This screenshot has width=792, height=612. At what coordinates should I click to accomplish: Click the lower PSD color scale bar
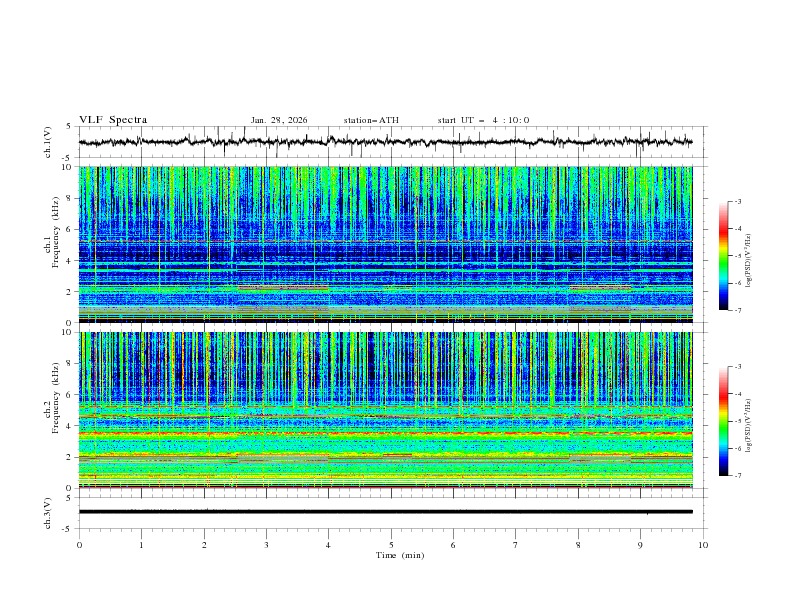tap(723, 421)
